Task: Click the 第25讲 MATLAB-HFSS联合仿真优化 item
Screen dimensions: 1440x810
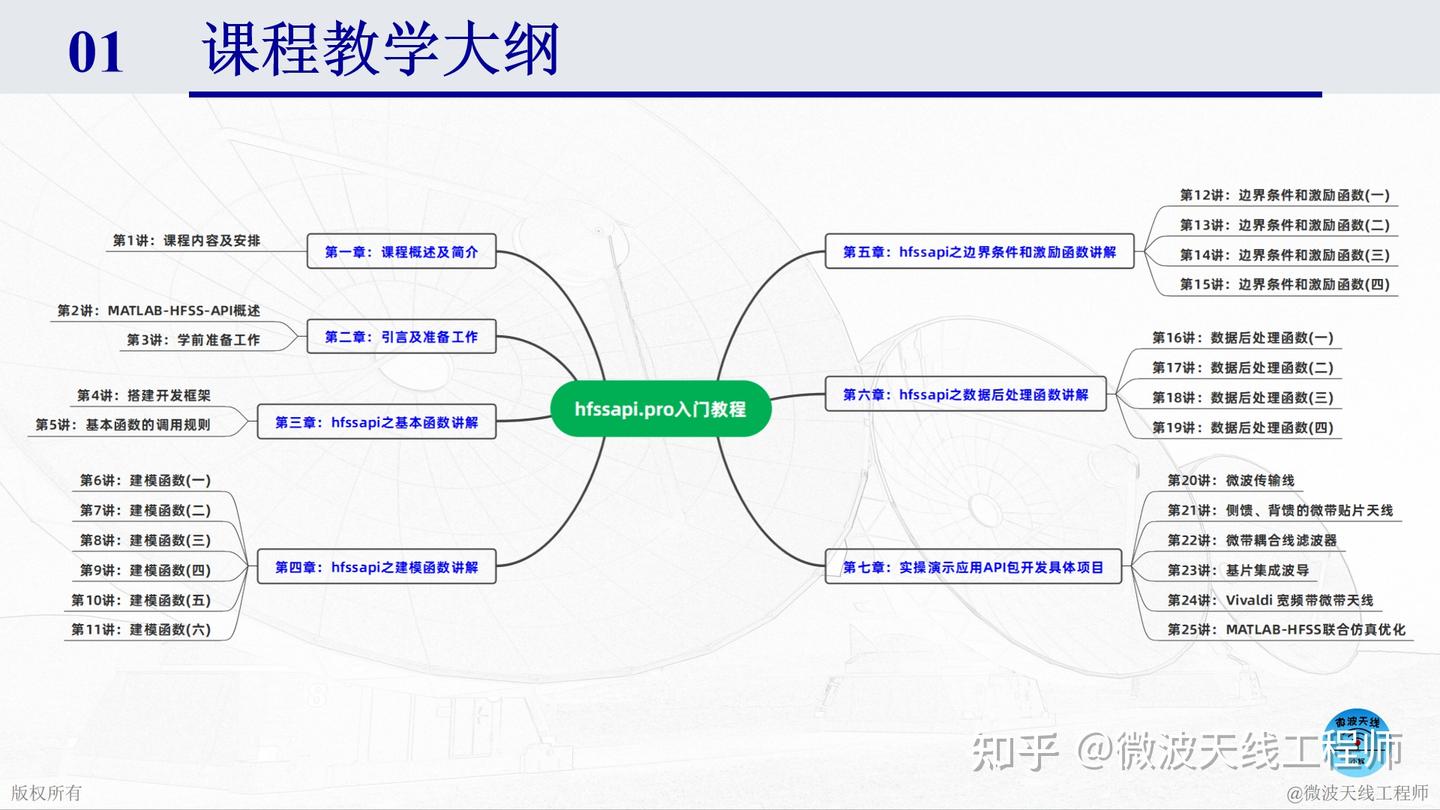Action: (1289, 630)
